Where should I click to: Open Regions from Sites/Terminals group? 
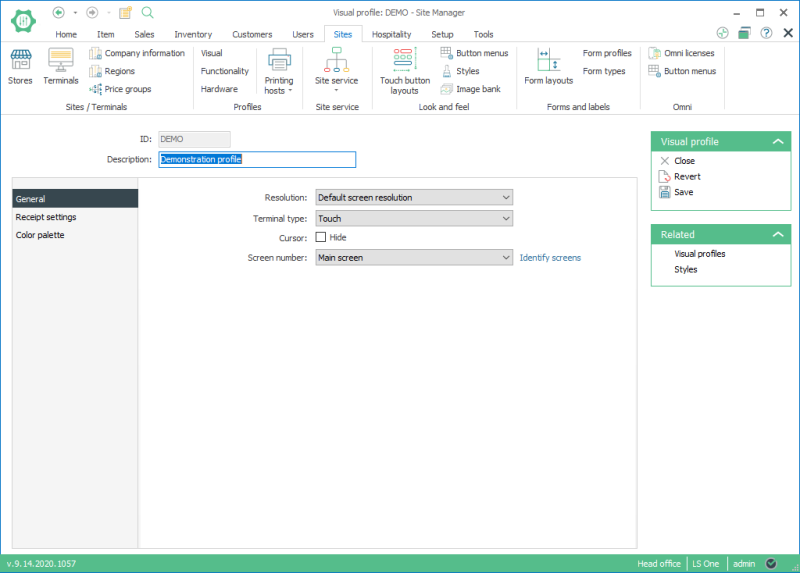(112, 71)
